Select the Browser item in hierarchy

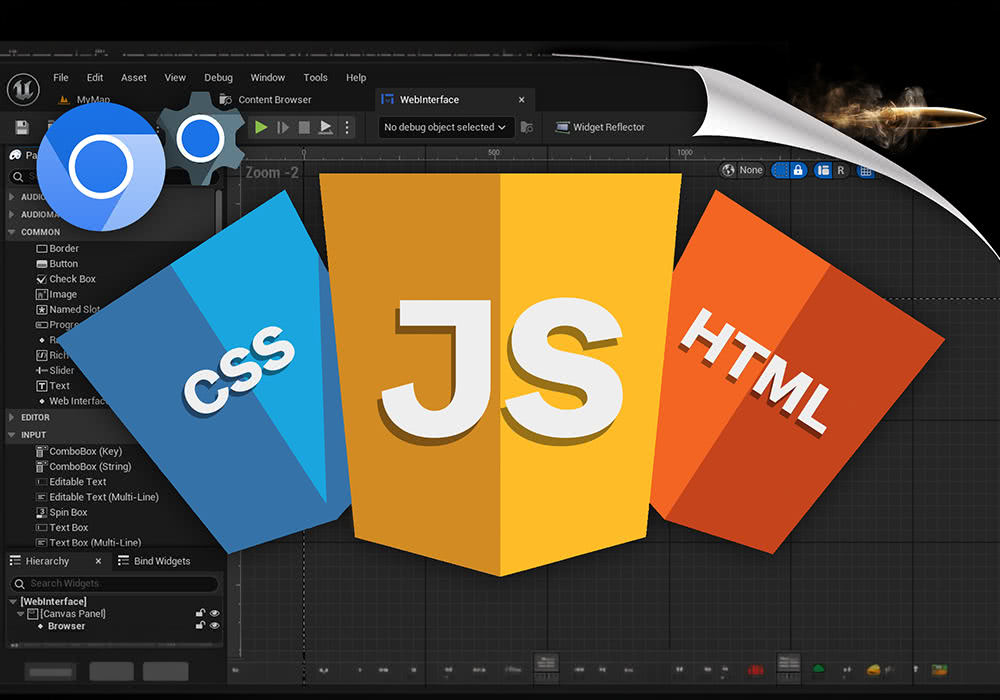pyautogui.click(x=66, y=626)
